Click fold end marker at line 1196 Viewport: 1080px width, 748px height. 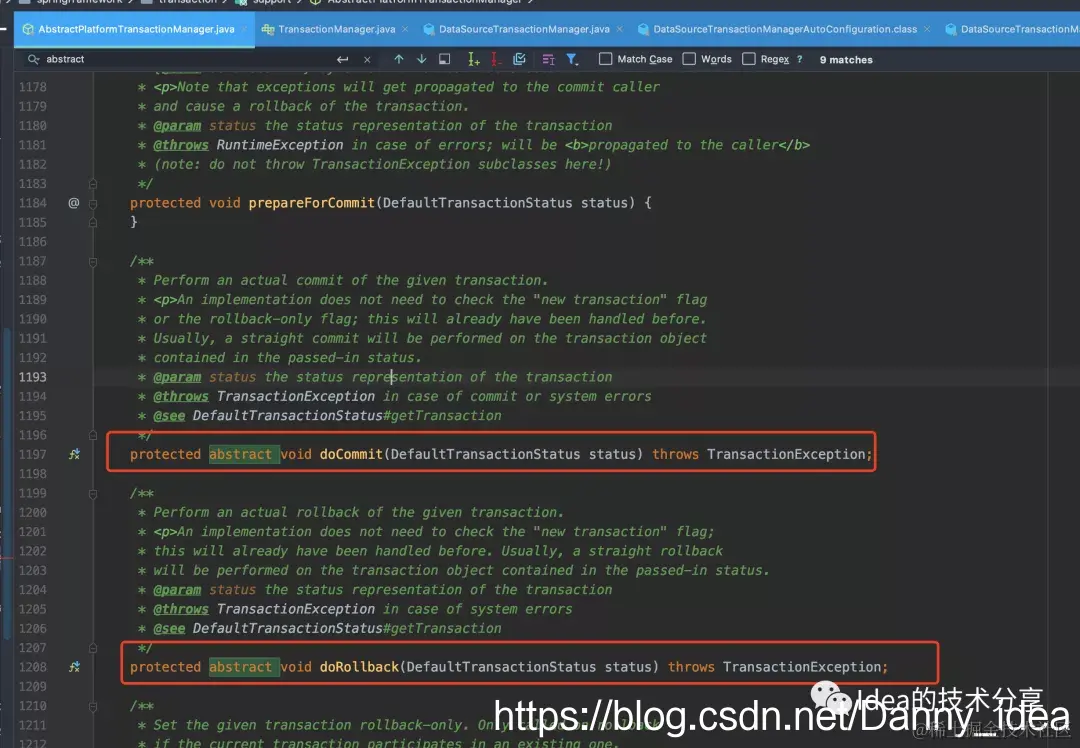tap(93, 435)
